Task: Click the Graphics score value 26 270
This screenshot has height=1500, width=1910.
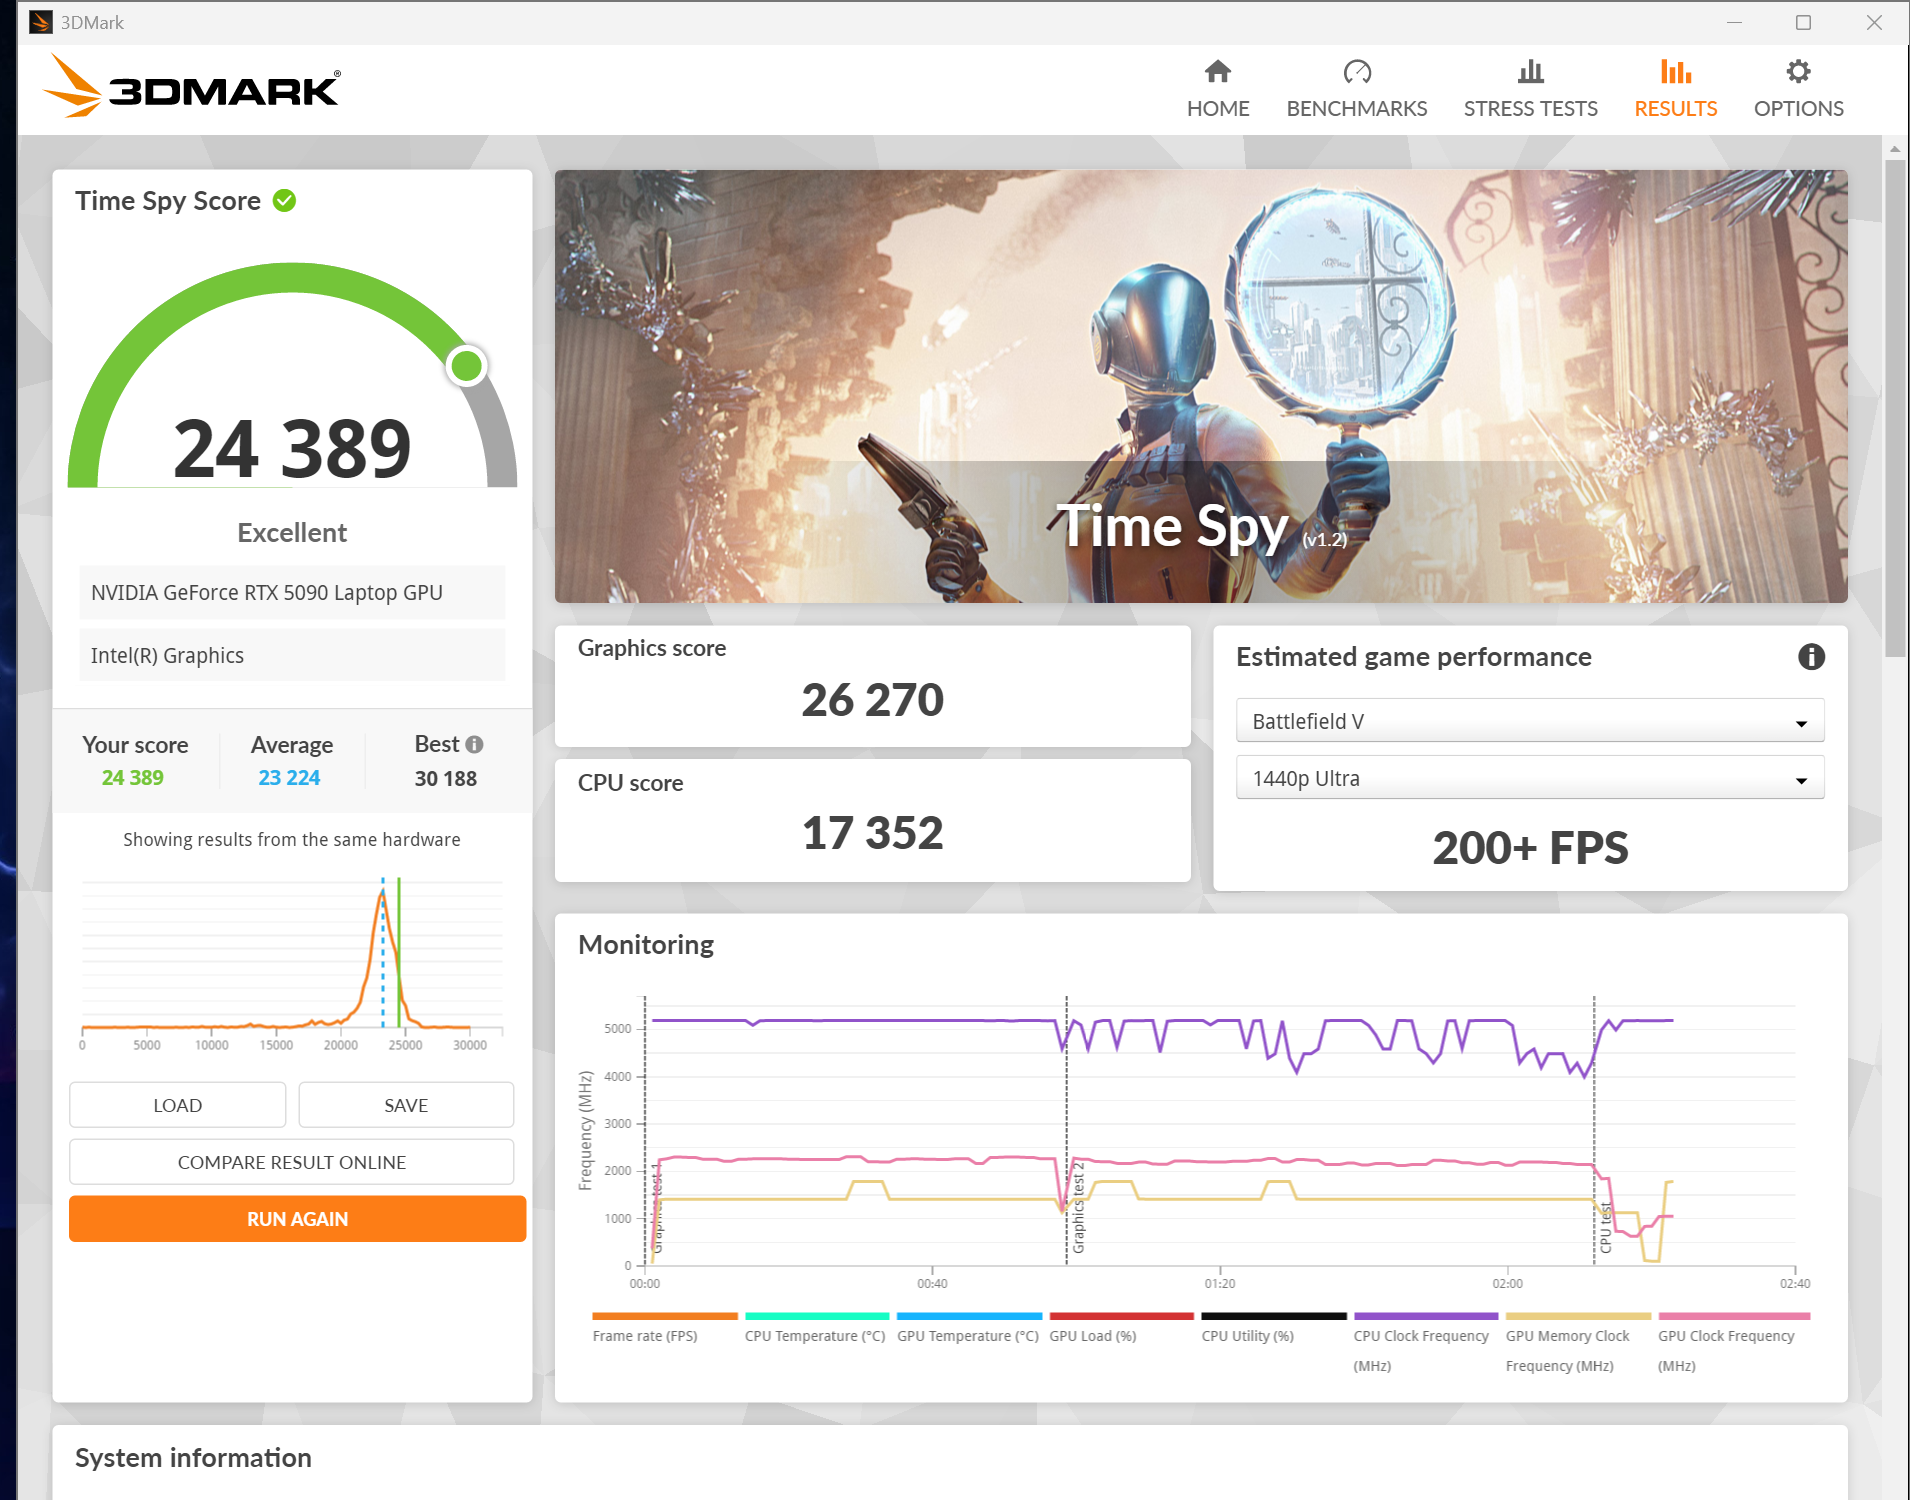Action: click(872, 700)
